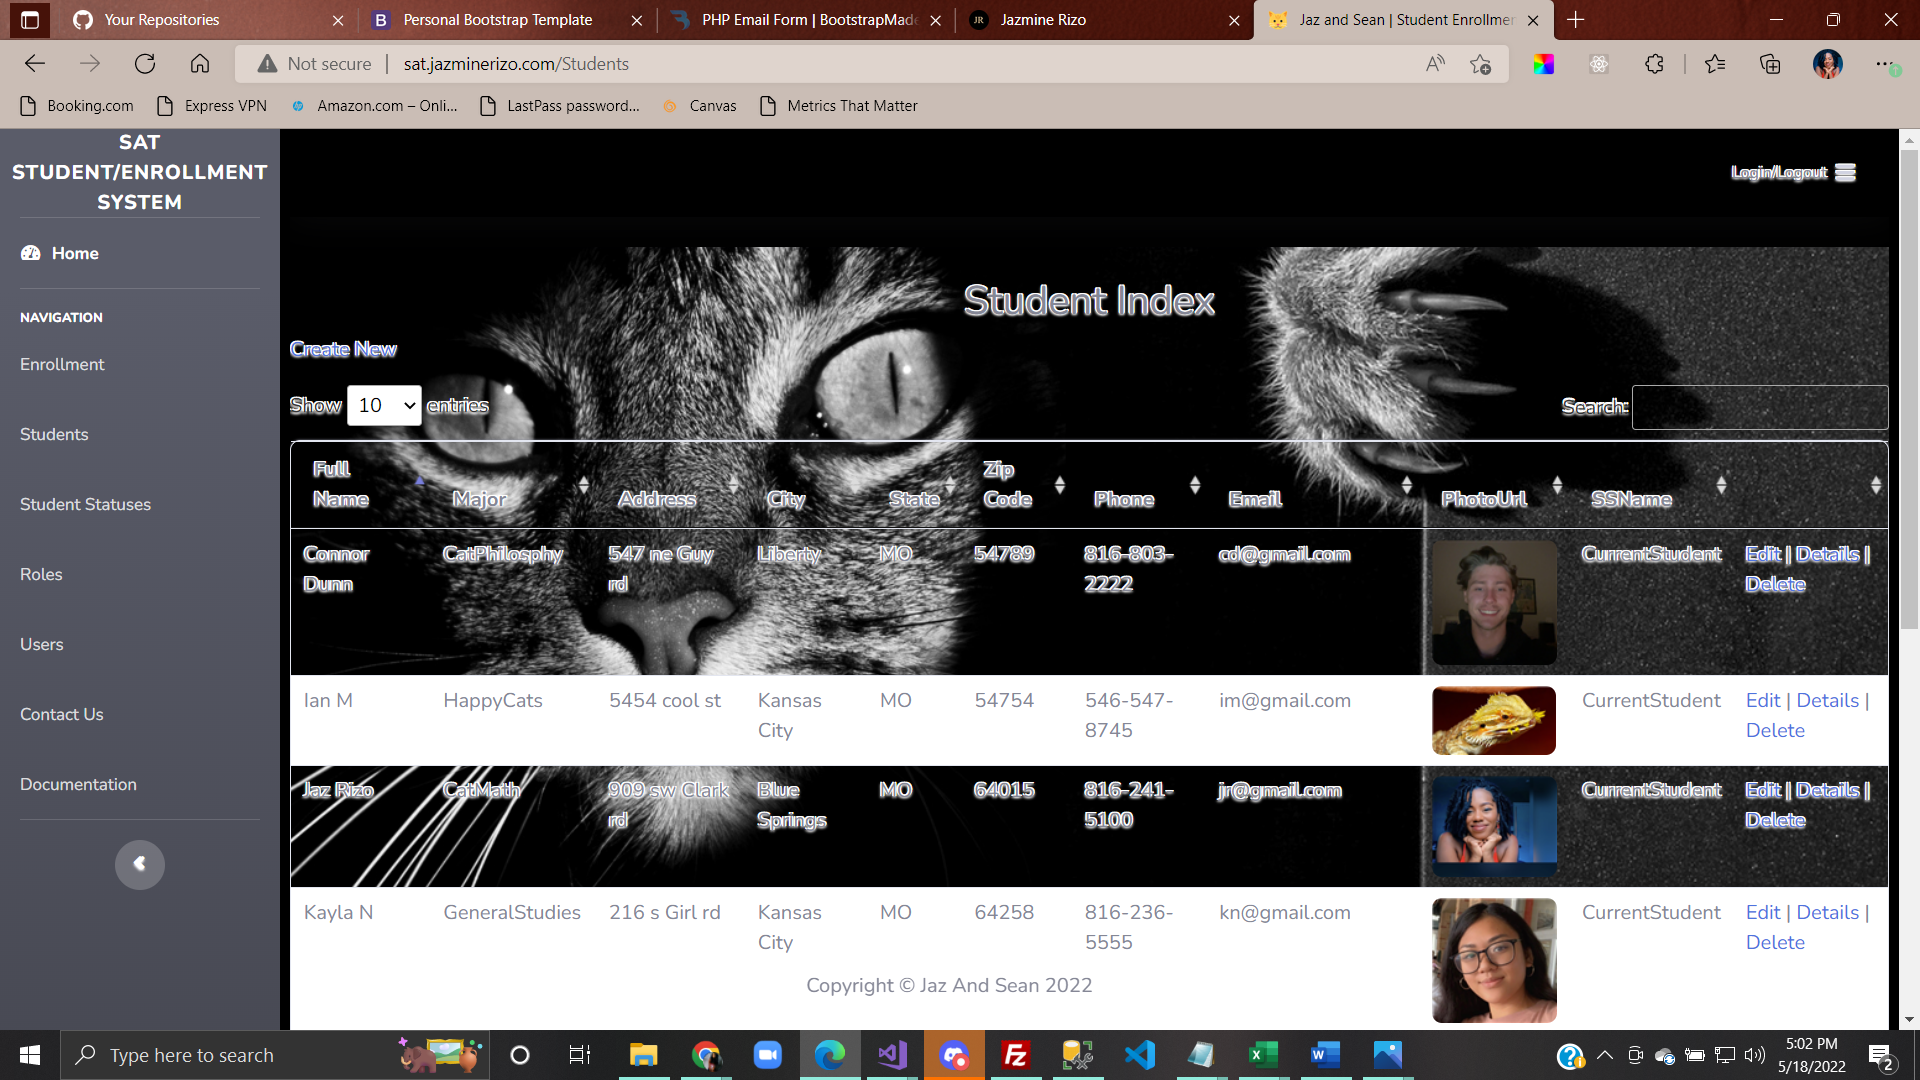Click Kayla N's photo thumbnail
The image size is (1920, 1080).
pos(1493,960)
